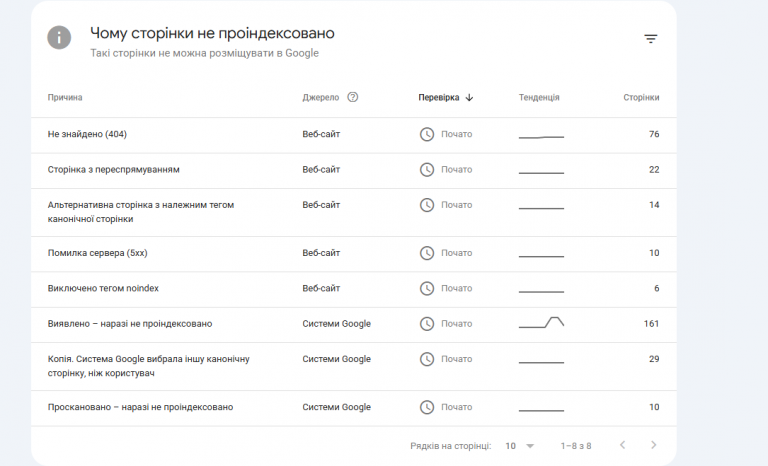The image size is (768, 466).
Task: Click the Чому сторінки не проіндексовано heading
Action: click(x=212, y=33)
